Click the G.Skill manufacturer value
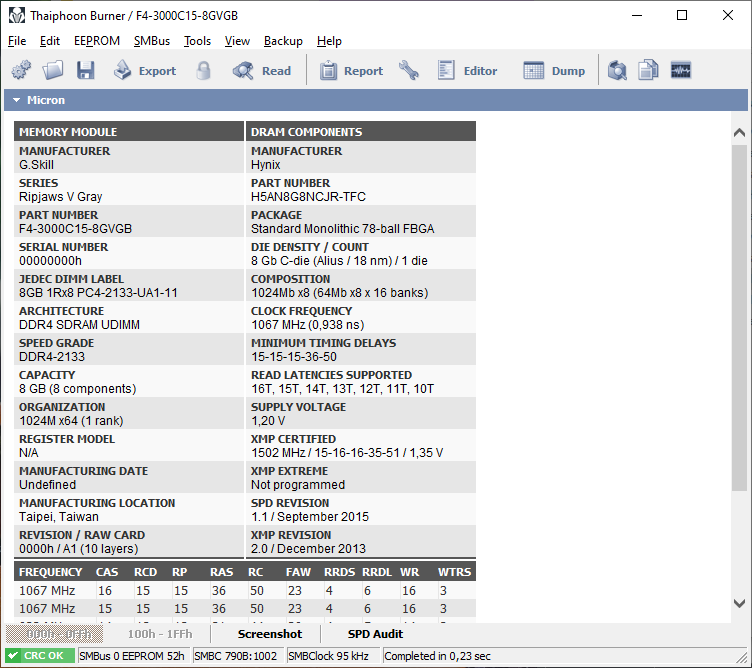753x668 pixels. click(36, 165)
